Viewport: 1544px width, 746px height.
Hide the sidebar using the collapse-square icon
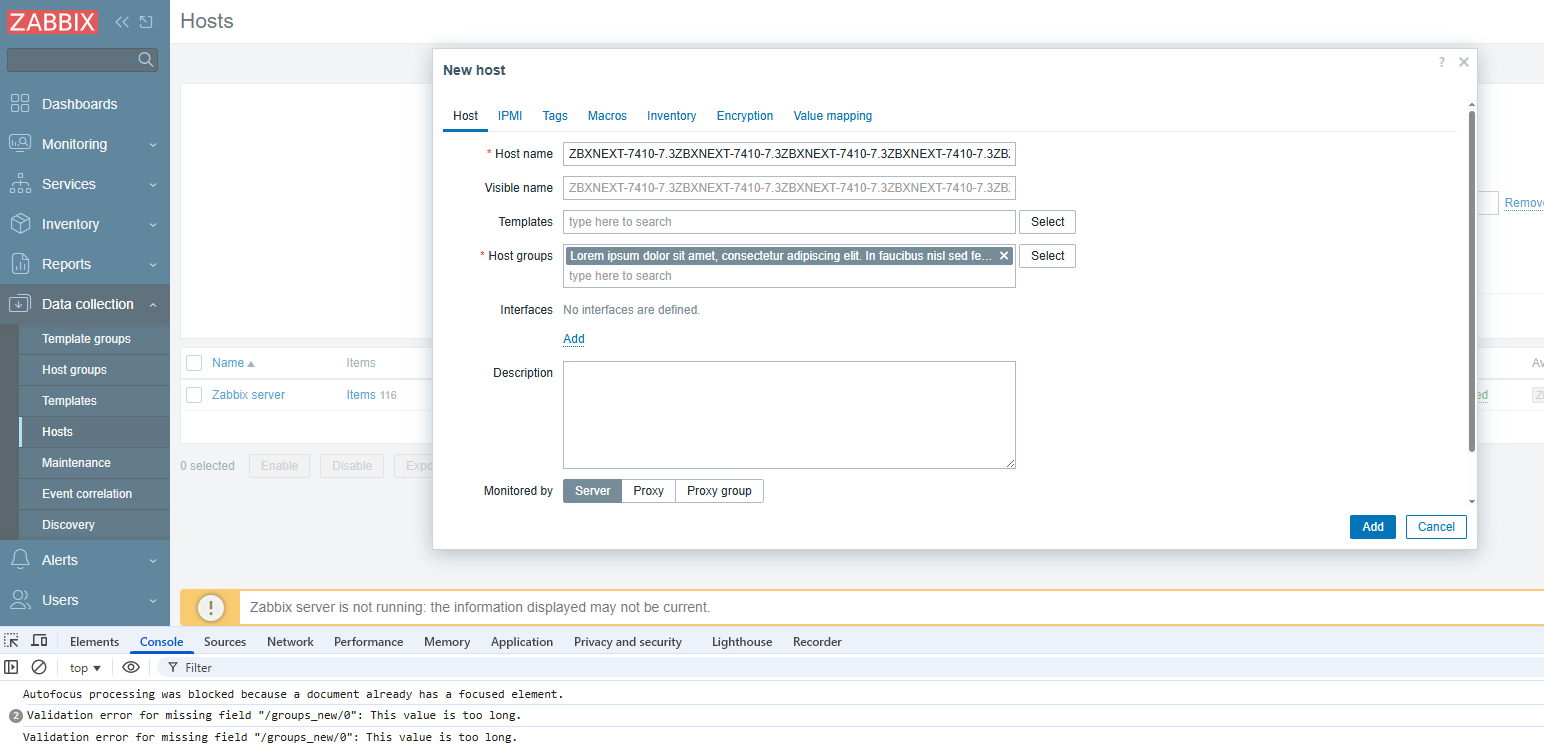(x=146, y=21)
